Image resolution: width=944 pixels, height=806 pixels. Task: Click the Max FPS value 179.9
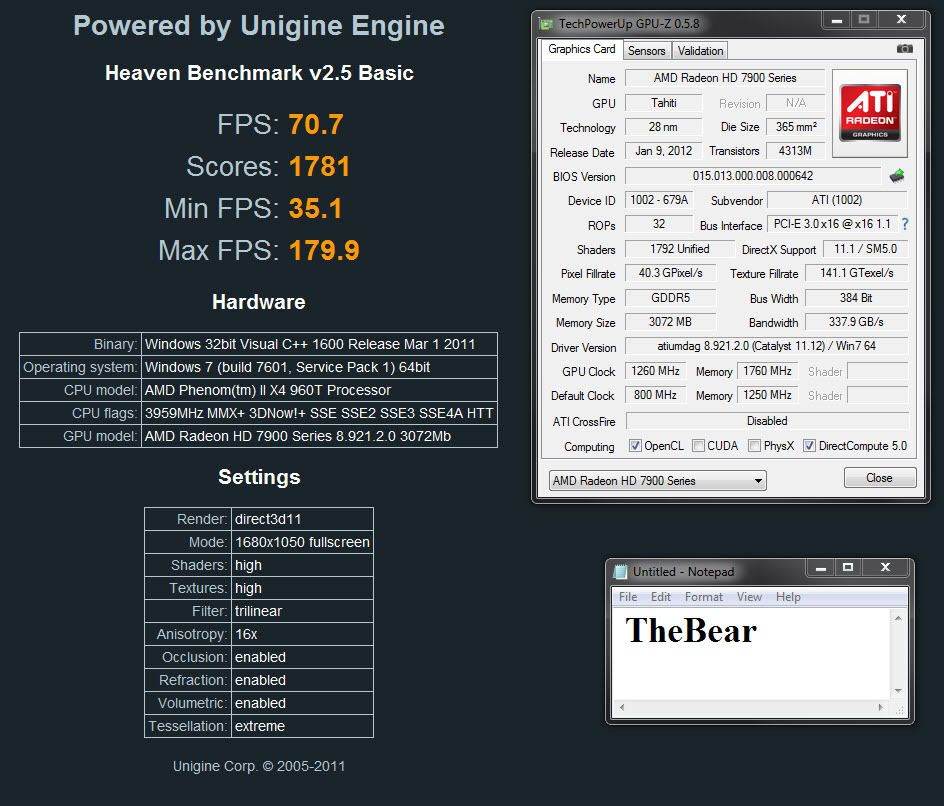point(324,250)
